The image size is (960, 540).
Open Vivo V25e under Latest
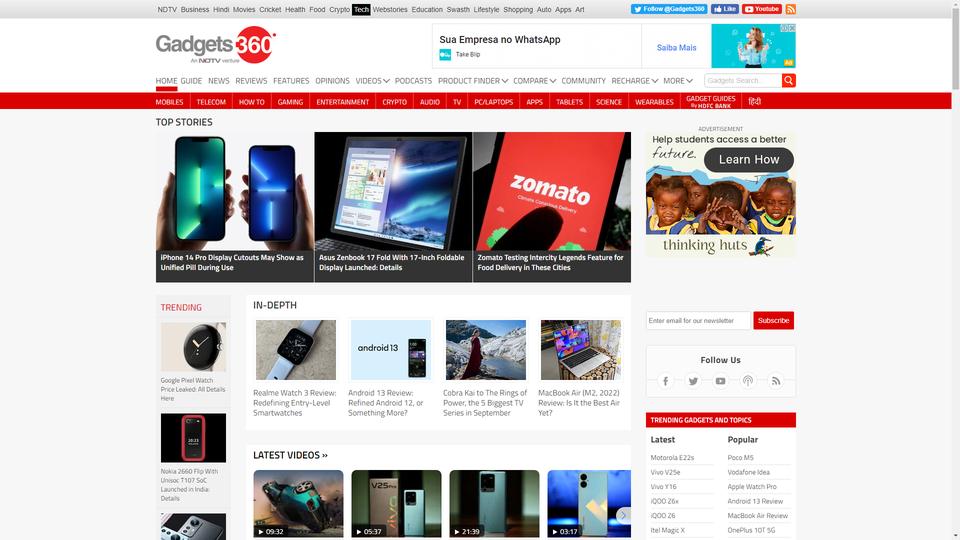[x=665, y=472]
